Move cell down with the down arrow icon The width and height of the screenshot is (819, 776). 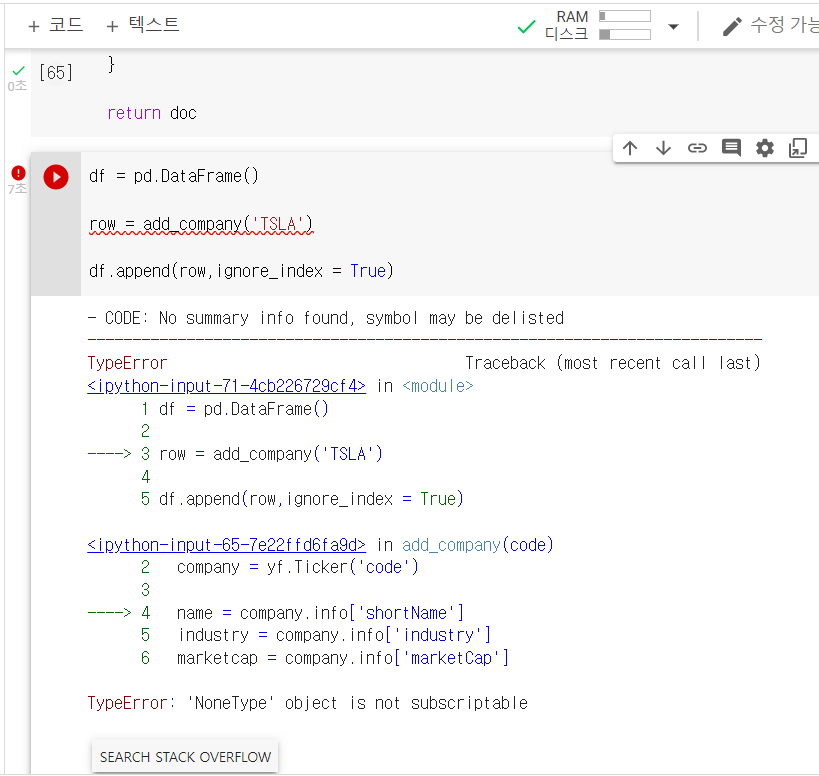(x=663, y=148)
